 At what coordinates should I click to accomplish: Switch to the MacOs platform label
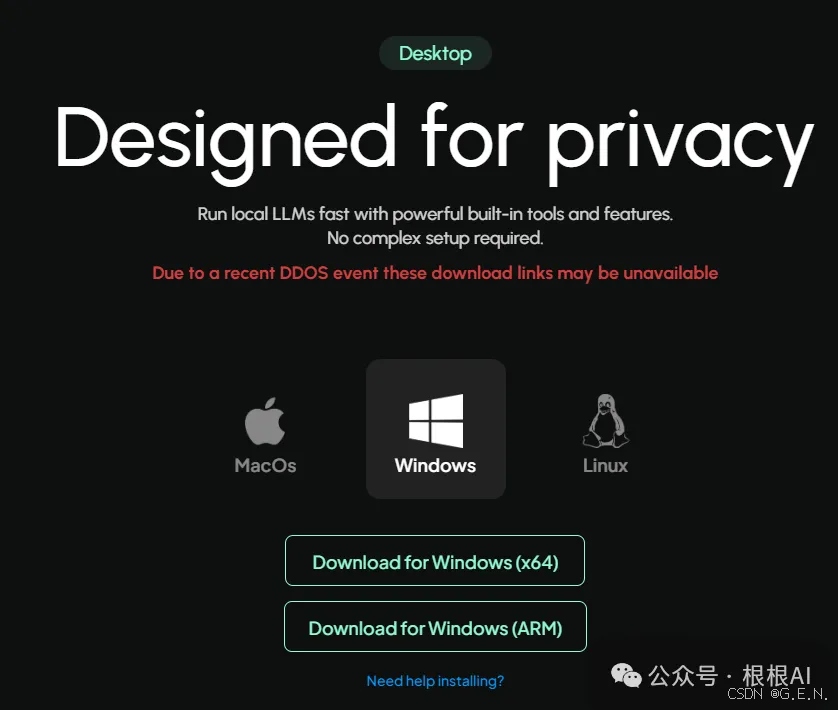[265, 466]
